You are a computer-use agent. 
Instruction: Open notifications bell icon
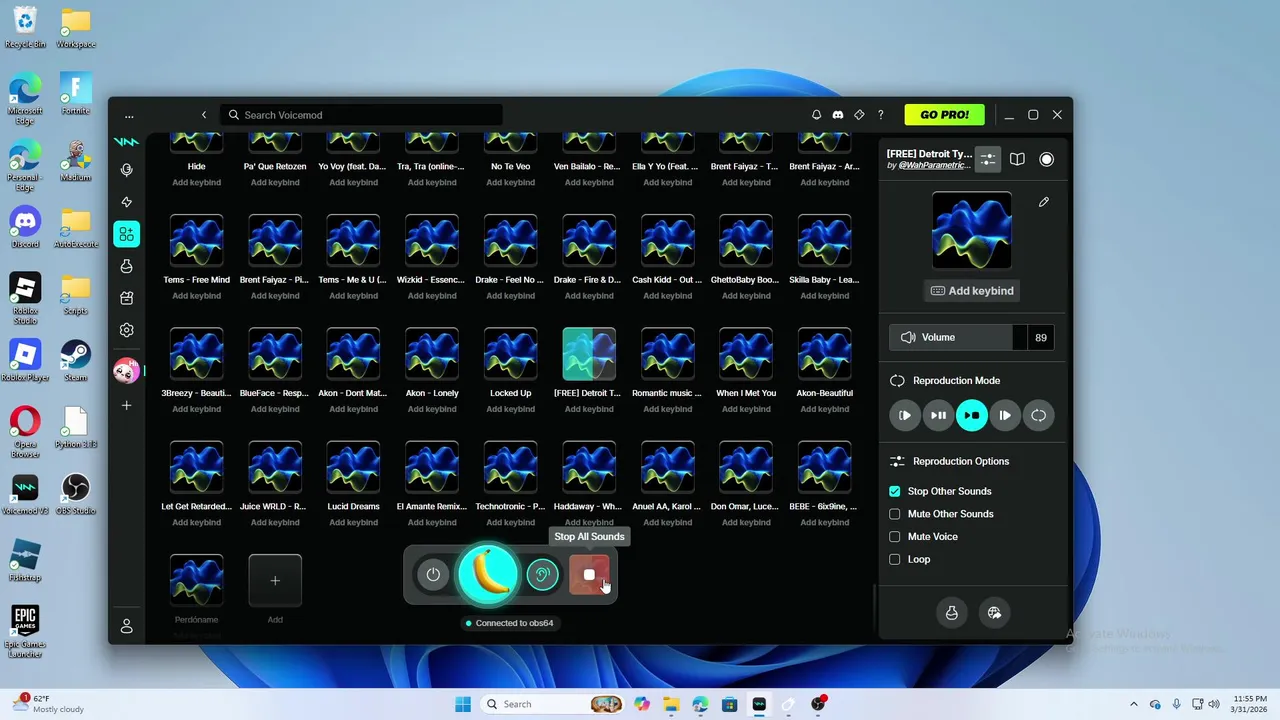tap(817, 115)
